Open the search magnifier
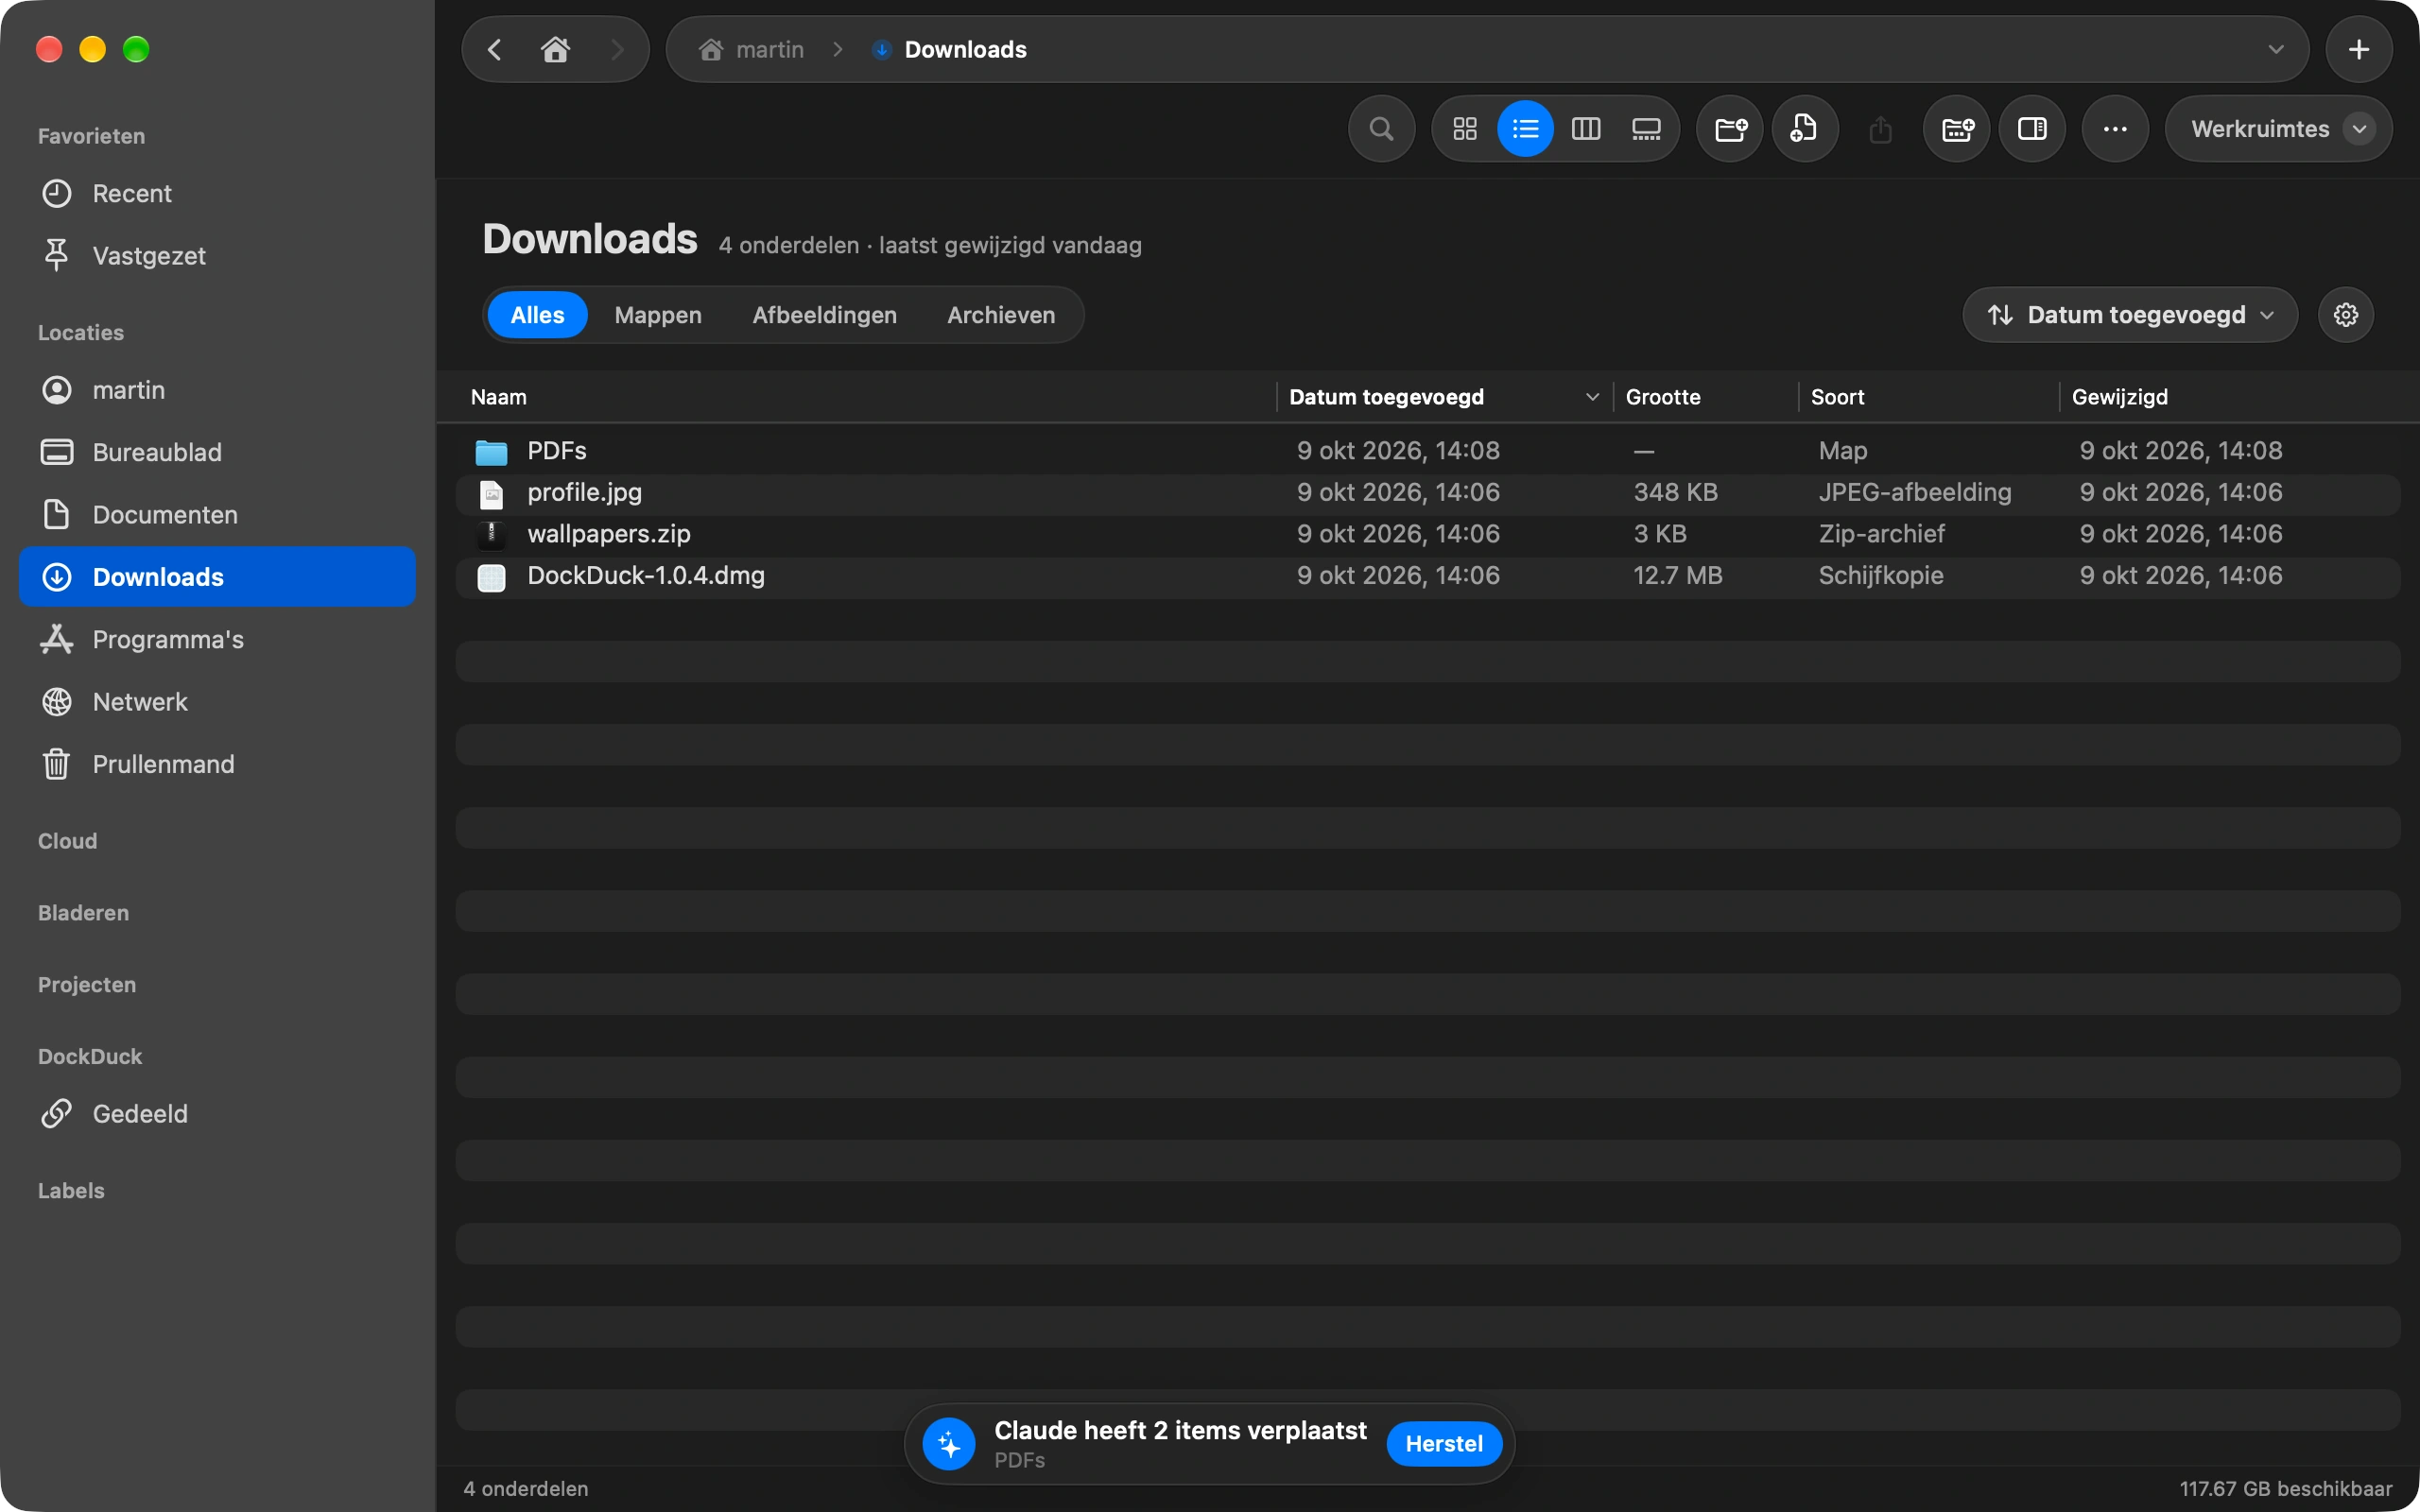The width and height of the screenshot is (2420, 1512). pyautogui.click(x=1381, y=129)
